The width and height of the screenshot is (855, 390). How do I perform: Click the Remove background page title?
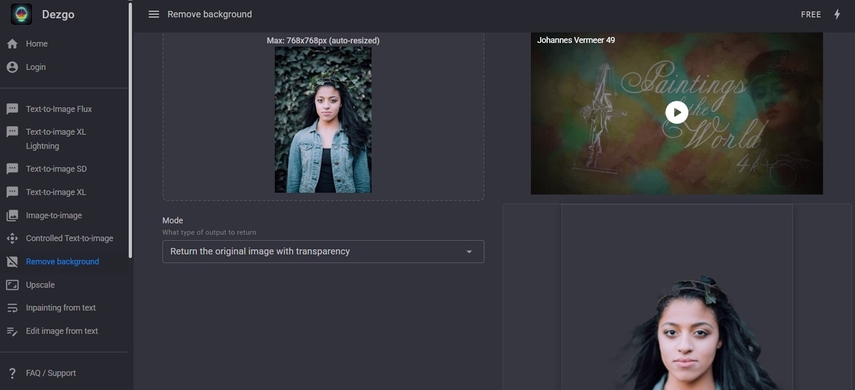(x=209, y=14)
